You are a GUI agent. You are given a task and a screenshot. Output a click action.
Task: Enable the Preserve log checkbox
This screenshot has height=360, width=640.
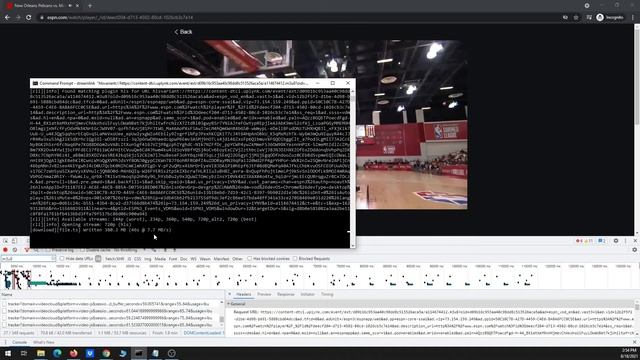48,250
